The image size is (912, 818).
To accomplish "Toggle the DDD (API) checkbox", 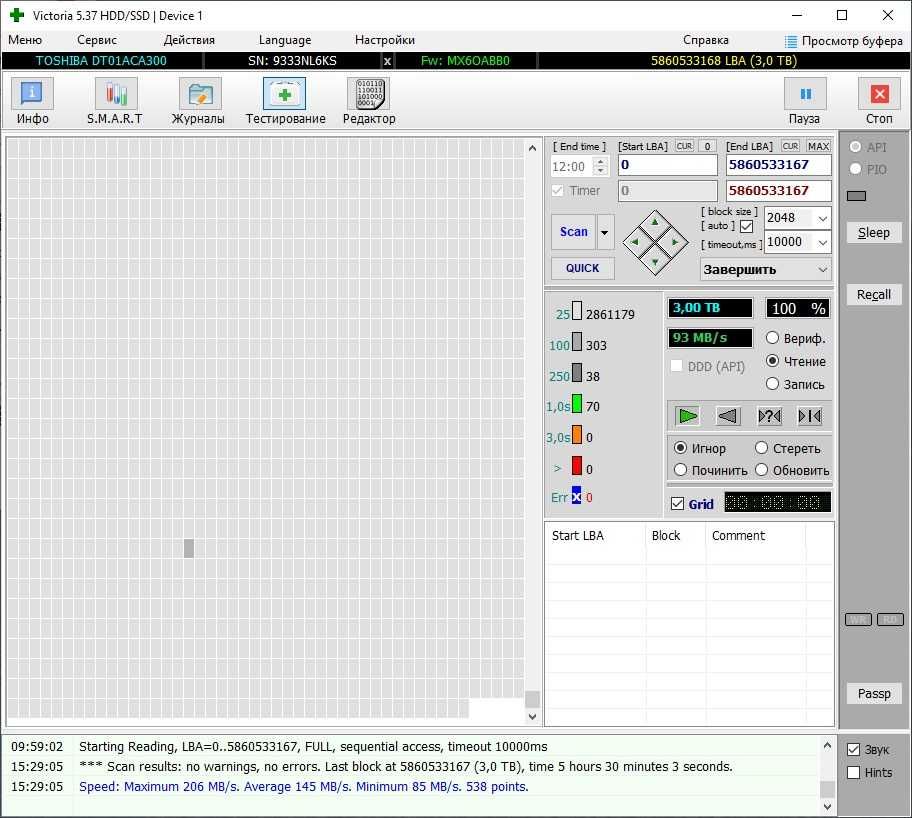I will [676, 366].
